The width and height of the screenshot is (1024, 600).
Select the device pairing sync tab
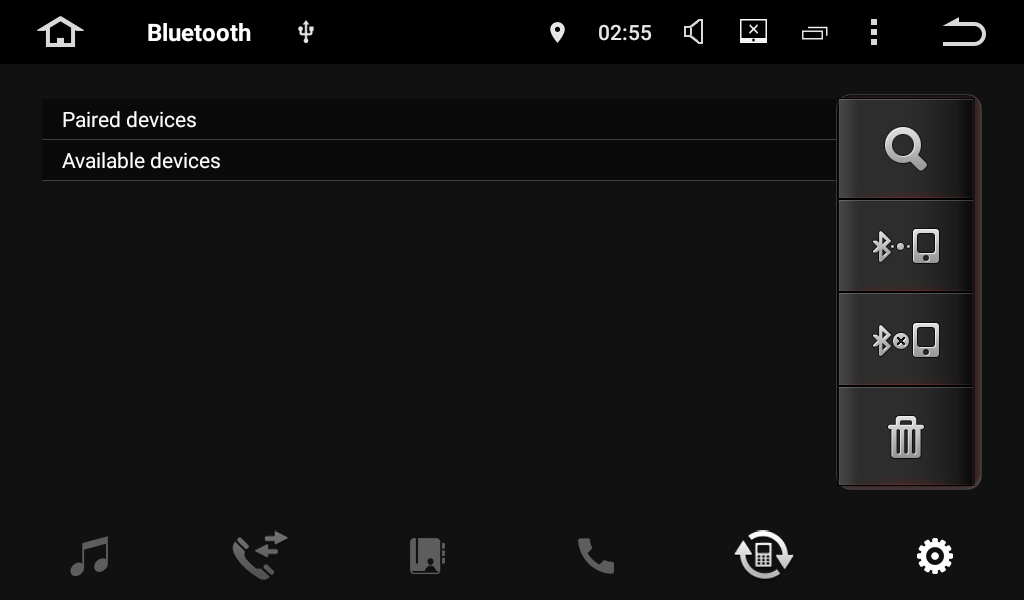pyautogui.click(x=764, y=555)
